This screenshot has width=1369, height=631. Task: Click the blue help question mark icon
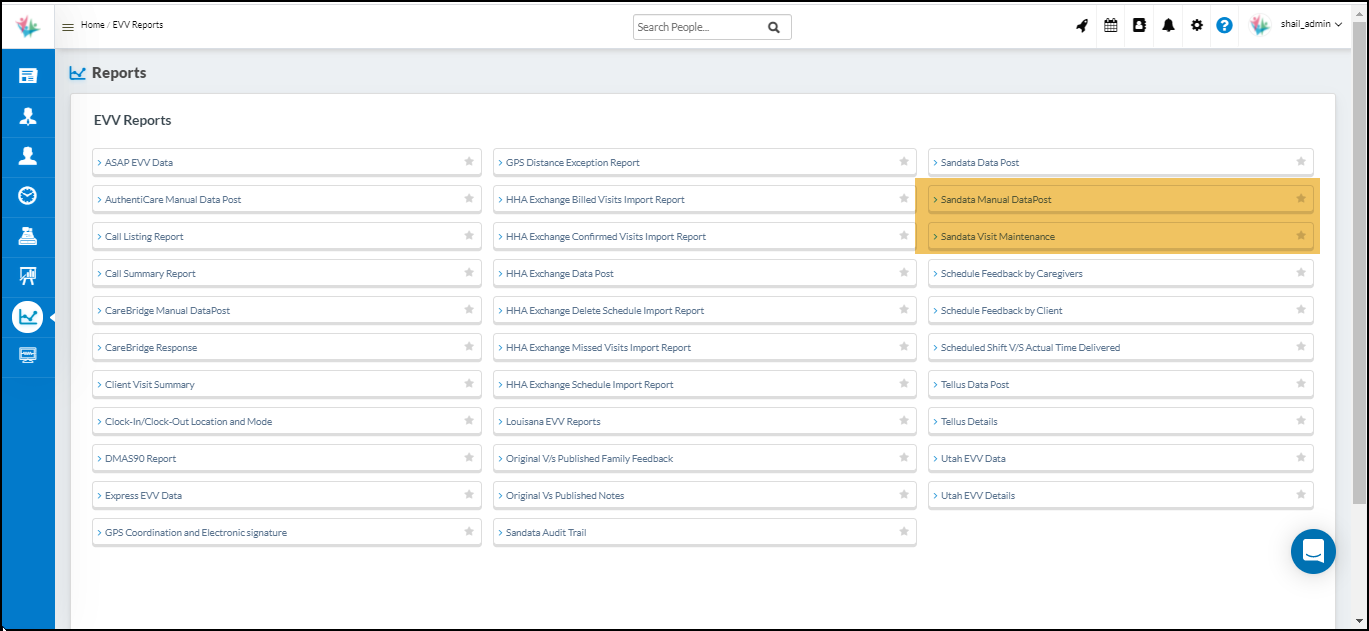point(1224,26)
